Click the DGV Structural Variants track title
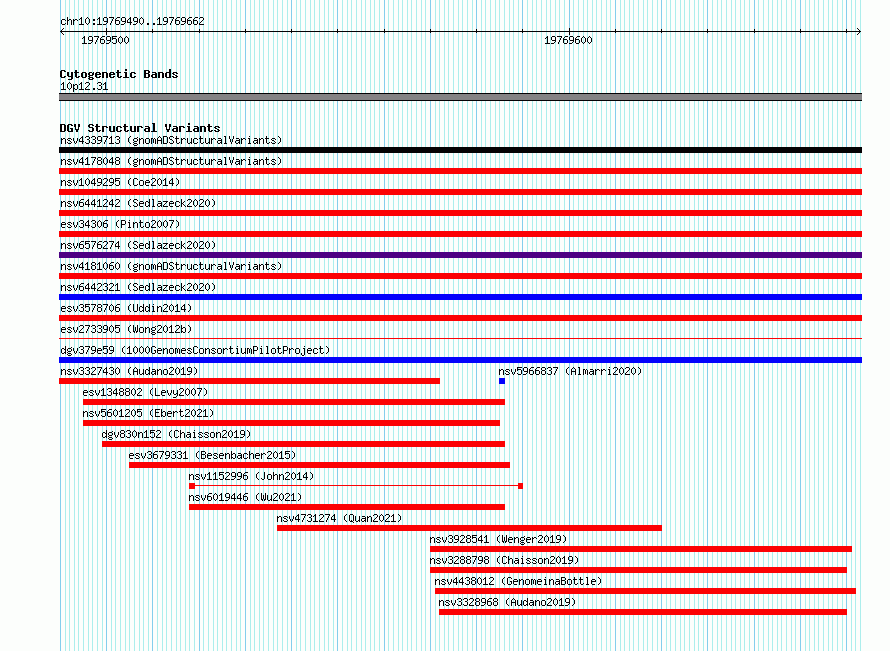 coord(140,128)
